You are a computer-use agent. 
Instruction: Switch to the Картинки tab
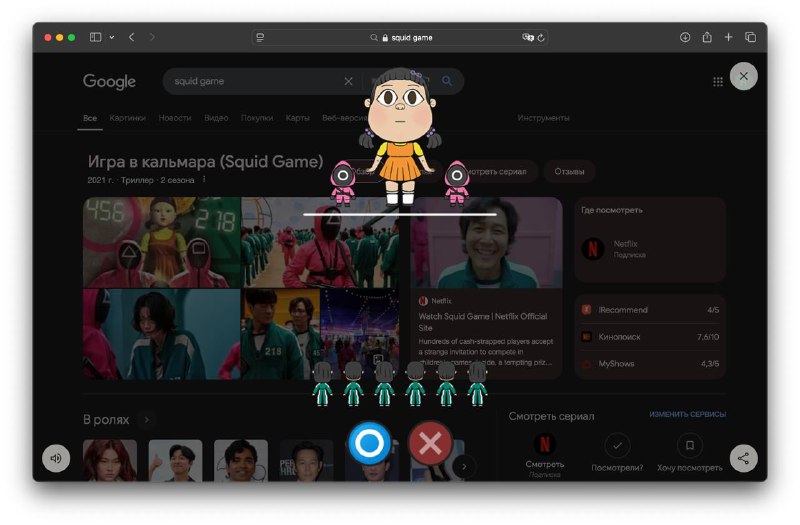point(128,118)
